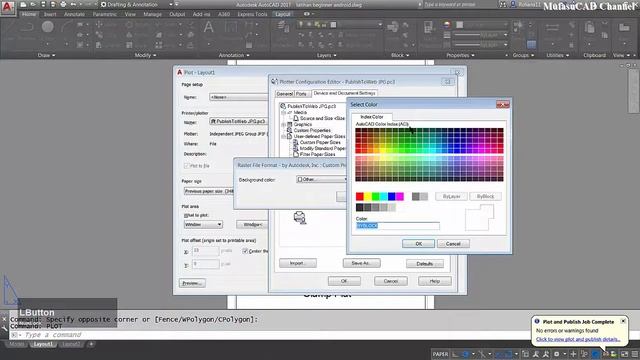
Task: Toggle the Center the plot checkbox
Action: click(245, 251)
